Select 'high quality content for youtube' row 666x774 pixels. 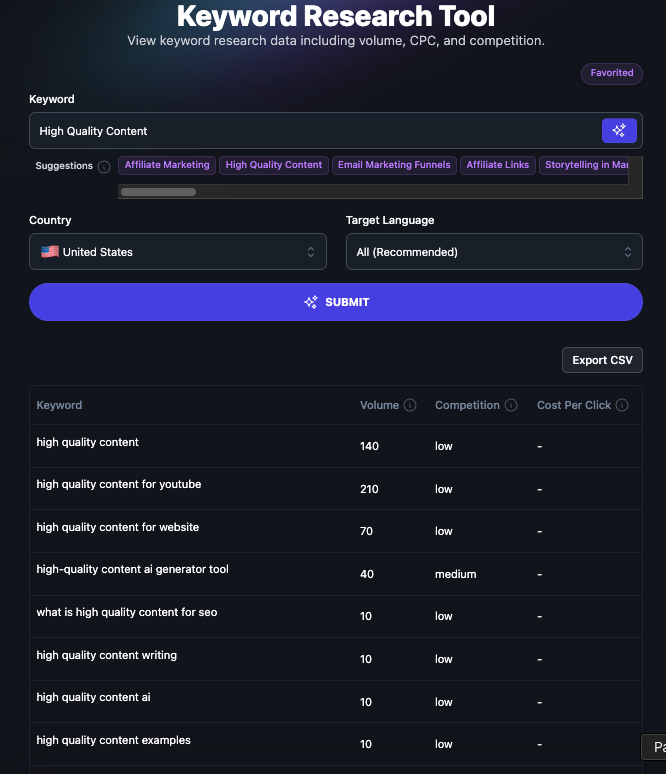[336, 489]
